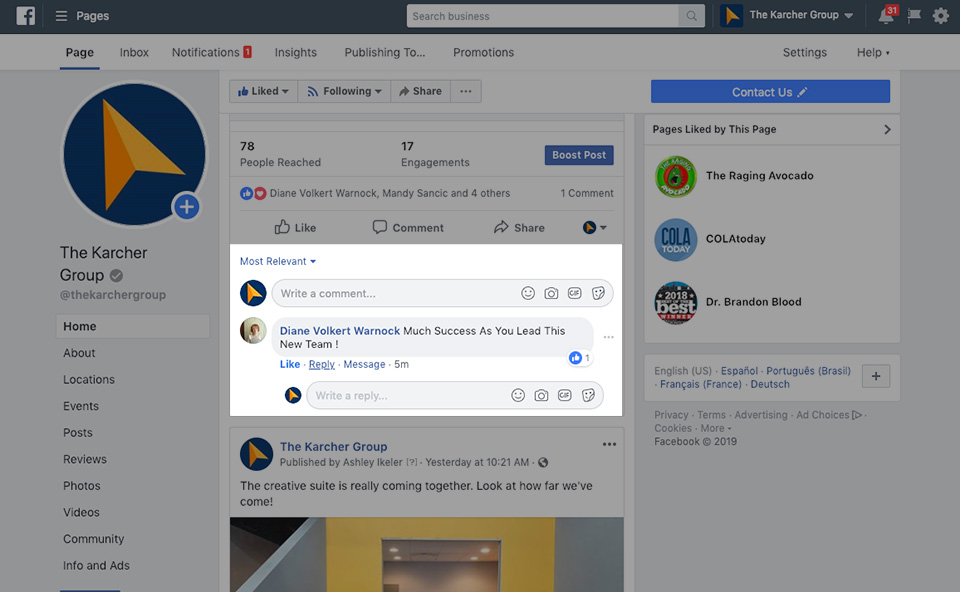Click the COLAtoday page logo
Screen dimensions: 960x592
[675, 239]
